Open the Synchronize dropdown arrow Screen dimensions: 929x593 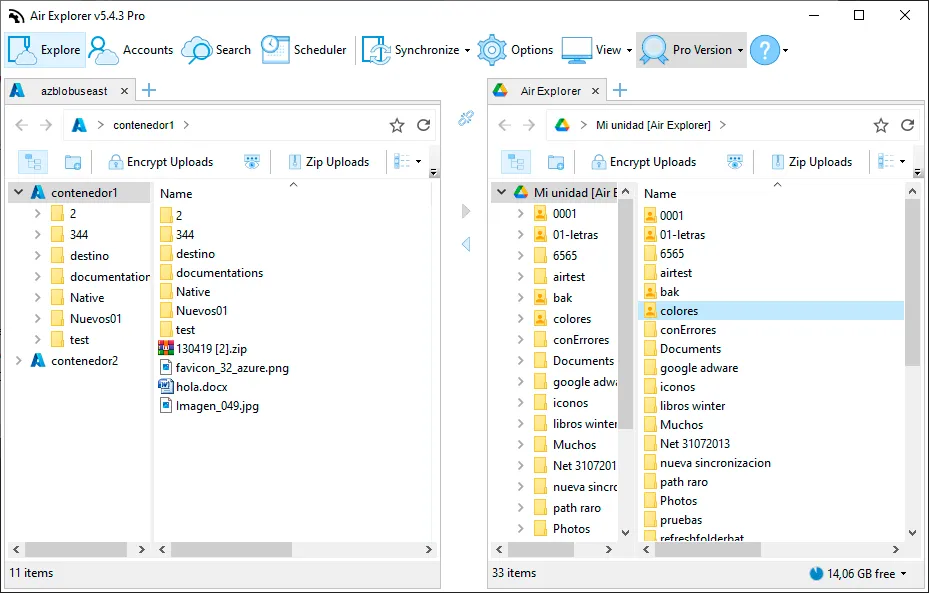coord(467,50)
